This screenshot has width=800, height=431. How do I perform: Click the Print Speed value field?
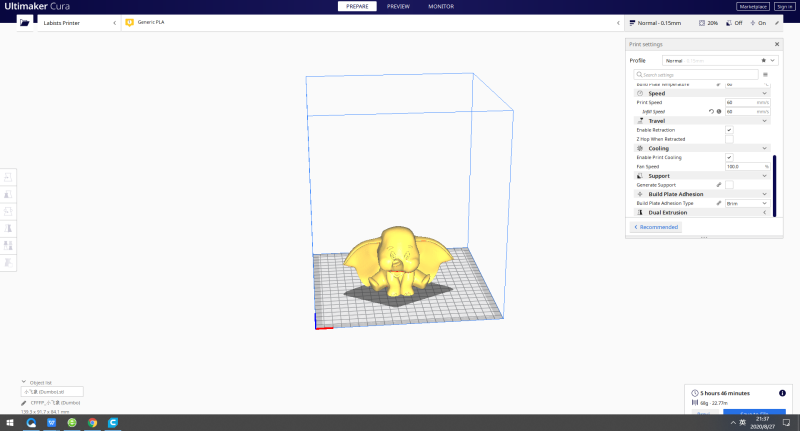point(747,103)
